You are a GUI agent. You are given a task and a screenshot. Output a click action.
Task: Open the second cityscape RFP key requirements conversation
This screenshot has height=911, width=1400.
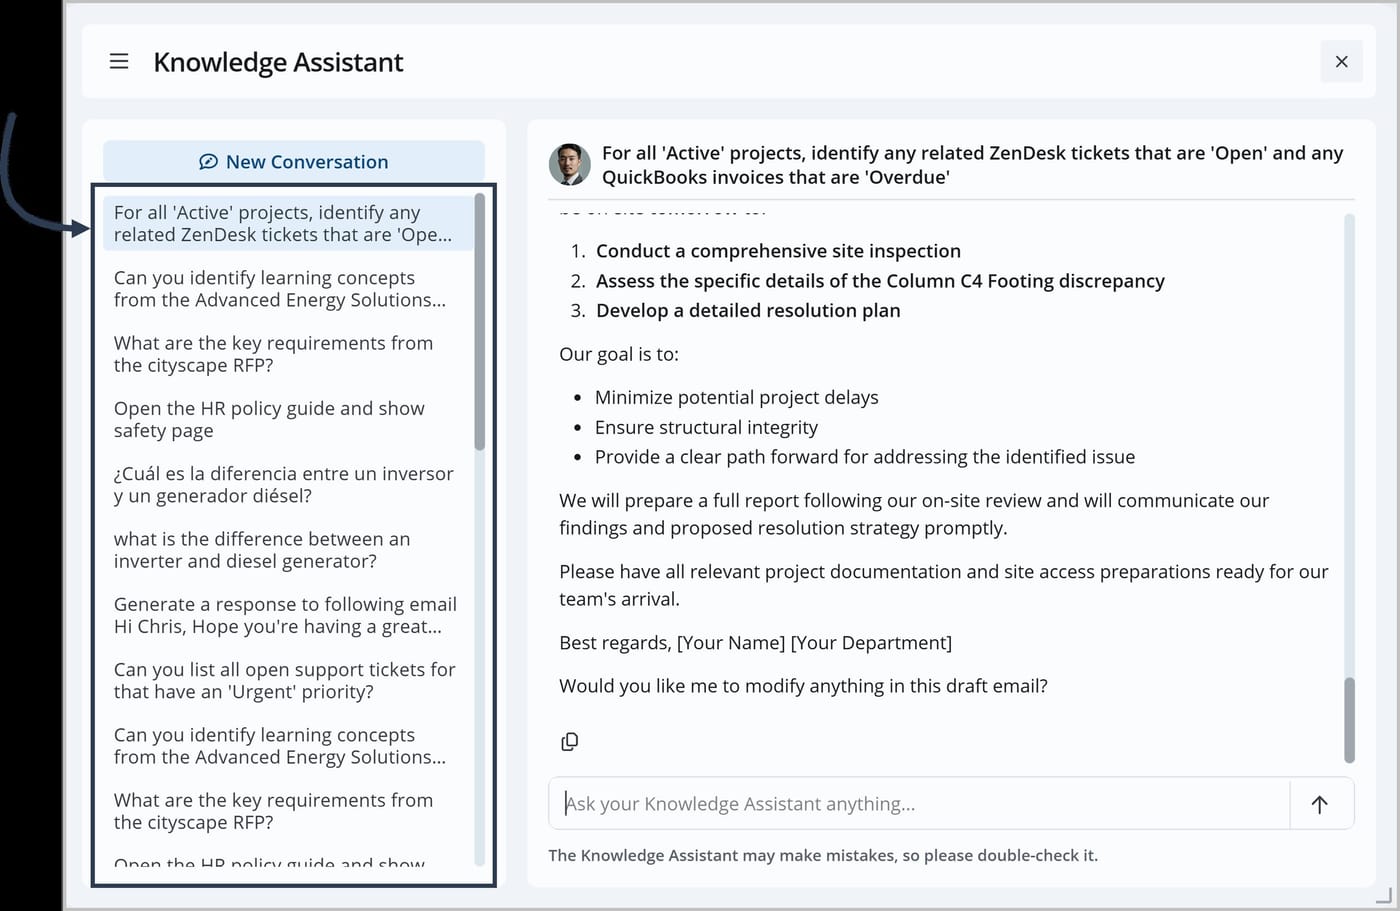point(288,811)
